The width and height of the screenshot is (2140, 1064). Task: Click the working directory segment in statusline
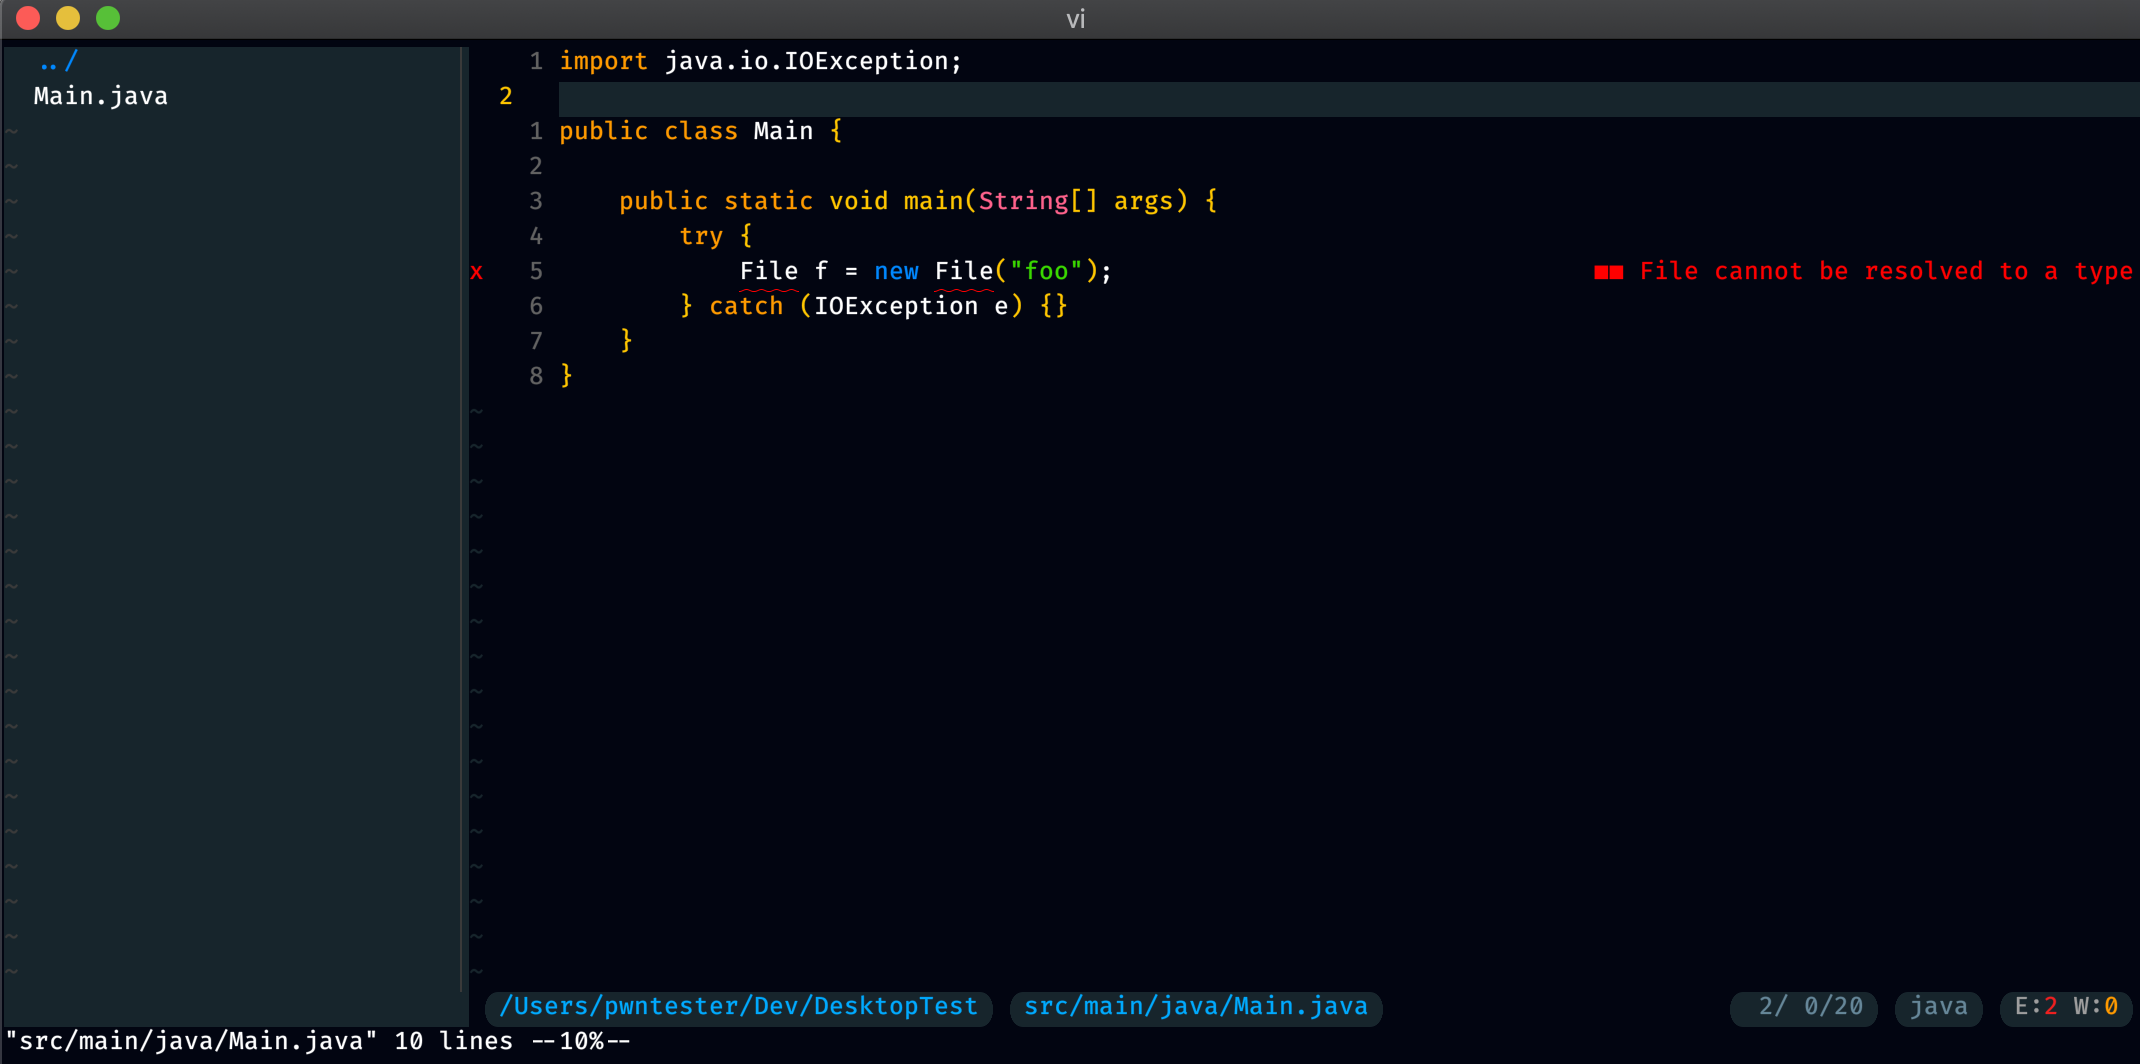pos(738,1007)
